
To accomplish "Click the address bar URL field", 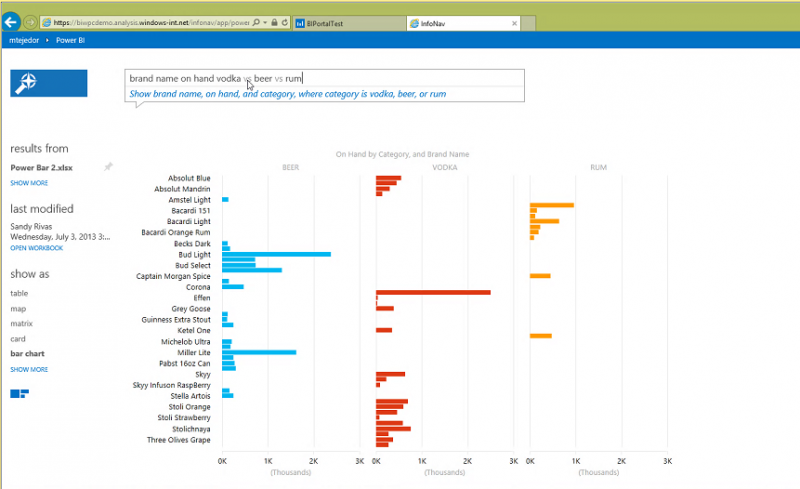I will [x=151, y=22].
